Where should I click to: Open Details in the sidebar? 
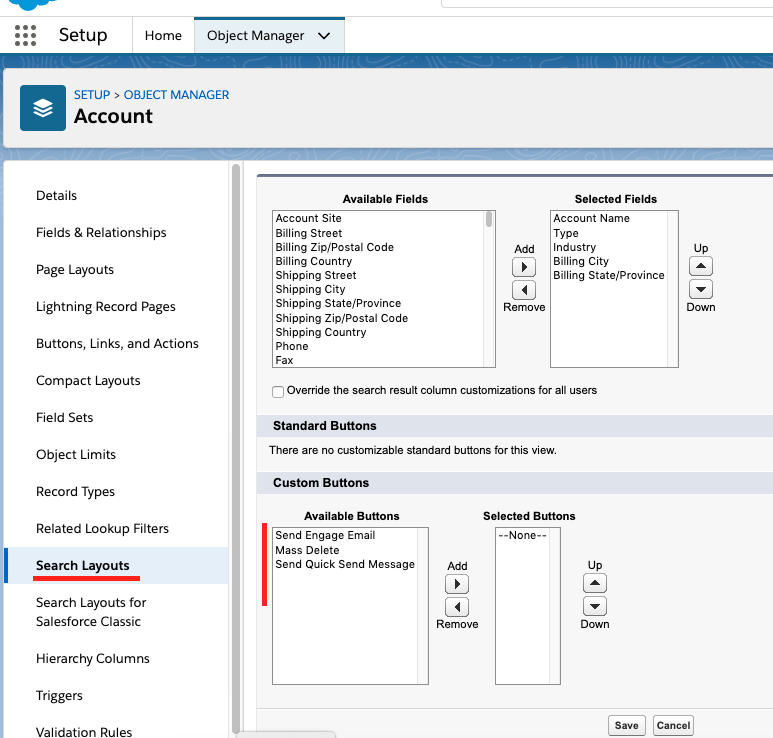(x=56, y=196)
